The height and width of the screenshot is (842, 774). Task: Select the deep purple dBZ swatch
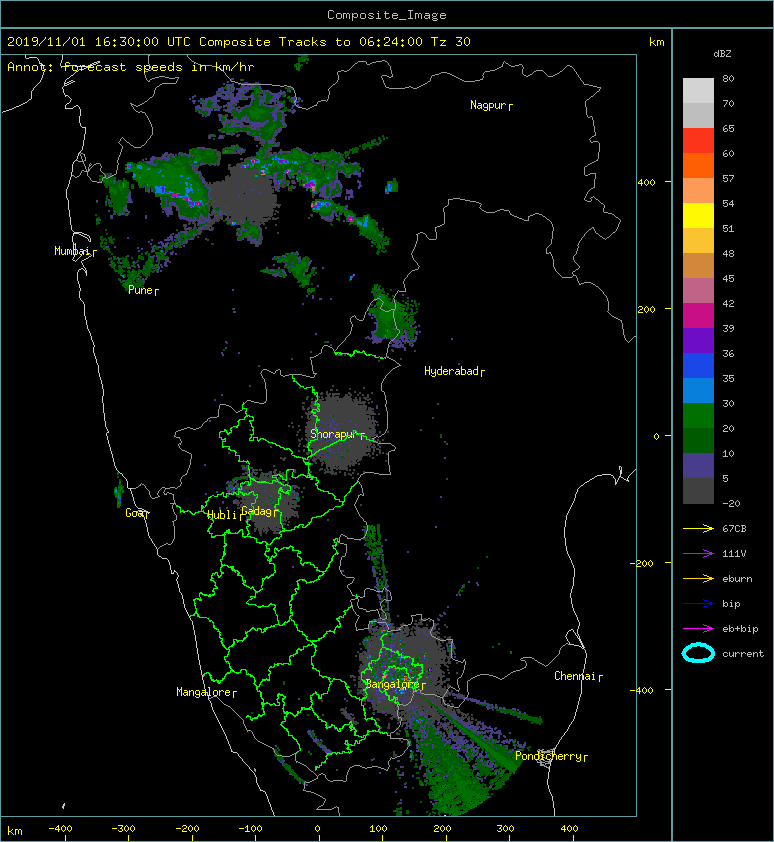pos(698,340)
